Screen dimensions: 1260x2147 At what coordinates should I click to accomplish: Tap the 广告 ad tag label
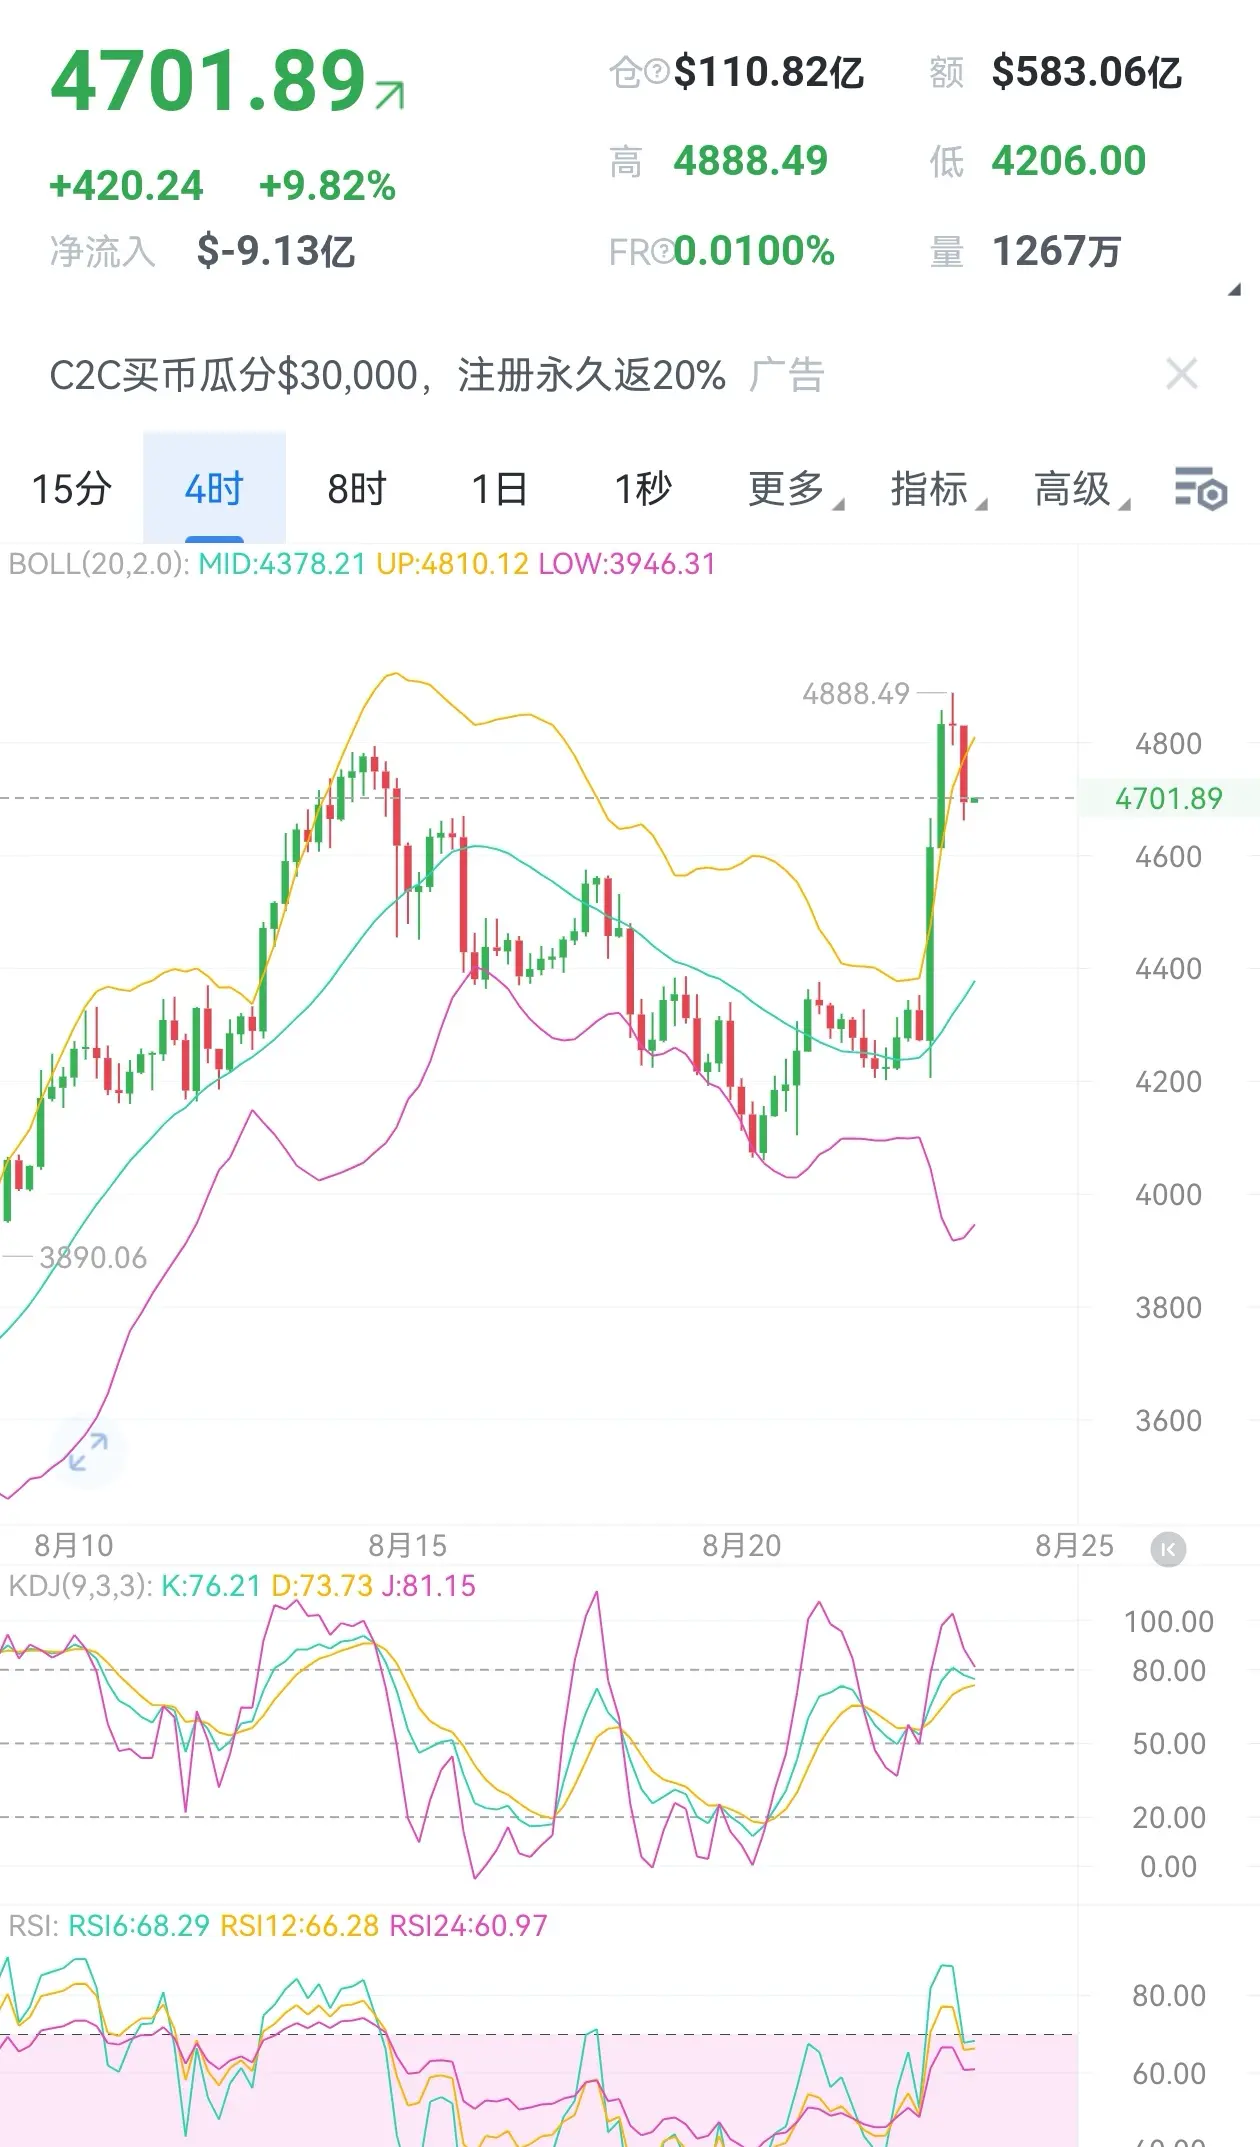[787, 376]
